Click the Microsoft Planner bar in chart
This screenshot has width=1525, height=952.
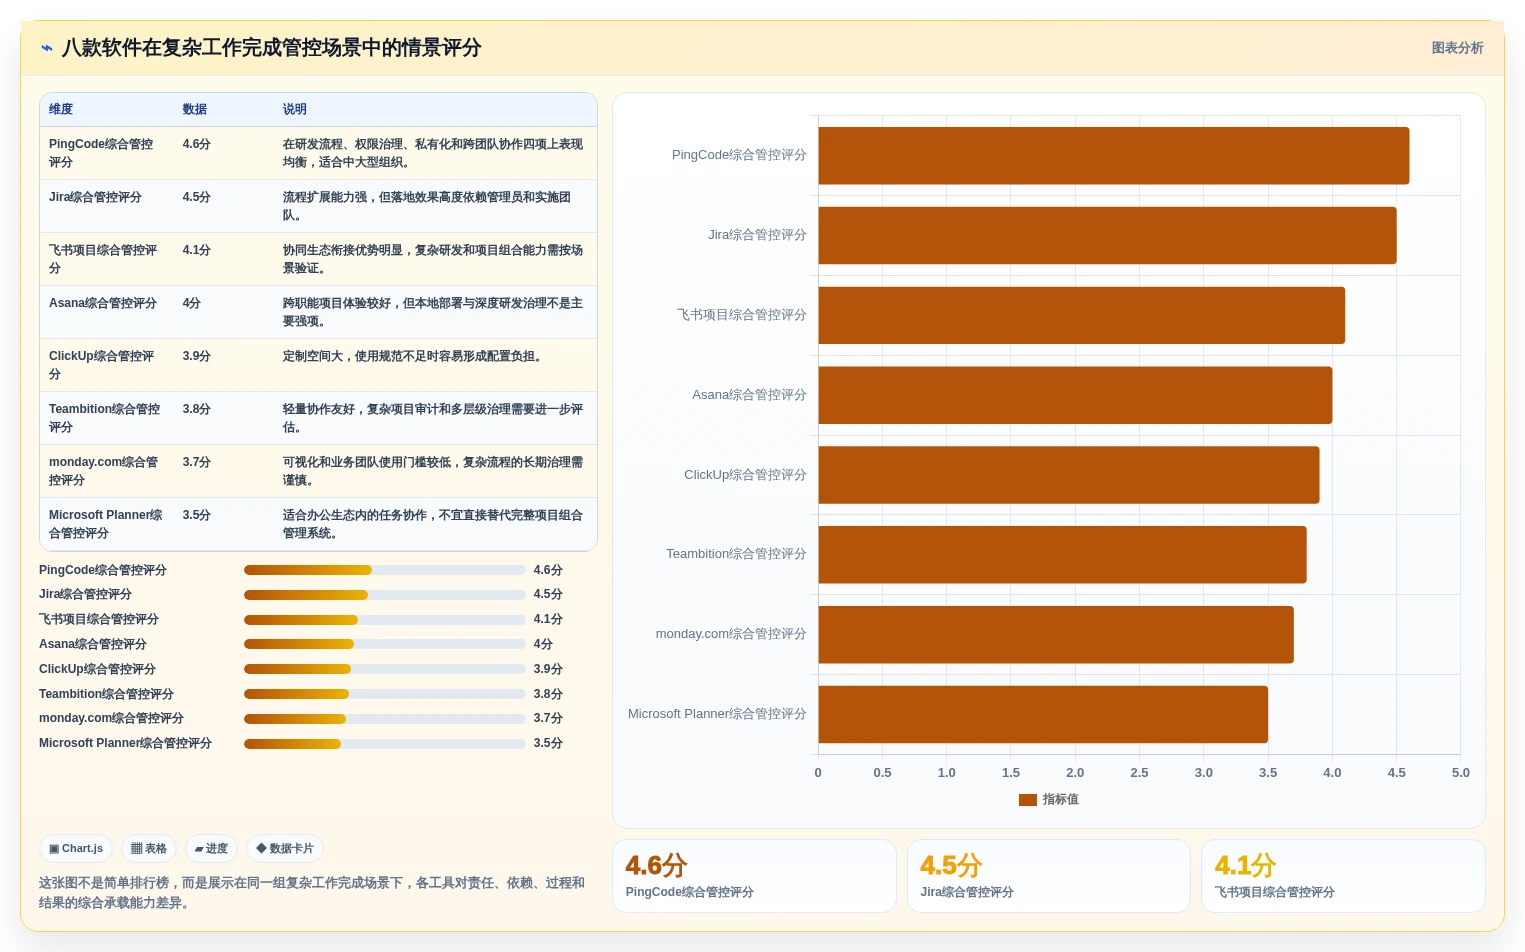[1043, 715]
